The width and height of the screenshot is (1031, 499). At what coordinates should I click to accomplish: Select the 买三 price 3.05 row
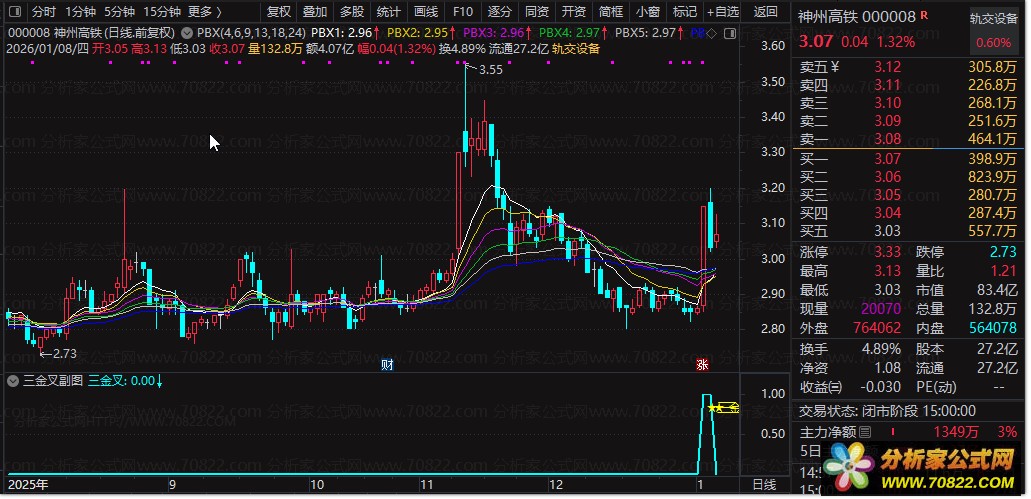click(909, 195)
